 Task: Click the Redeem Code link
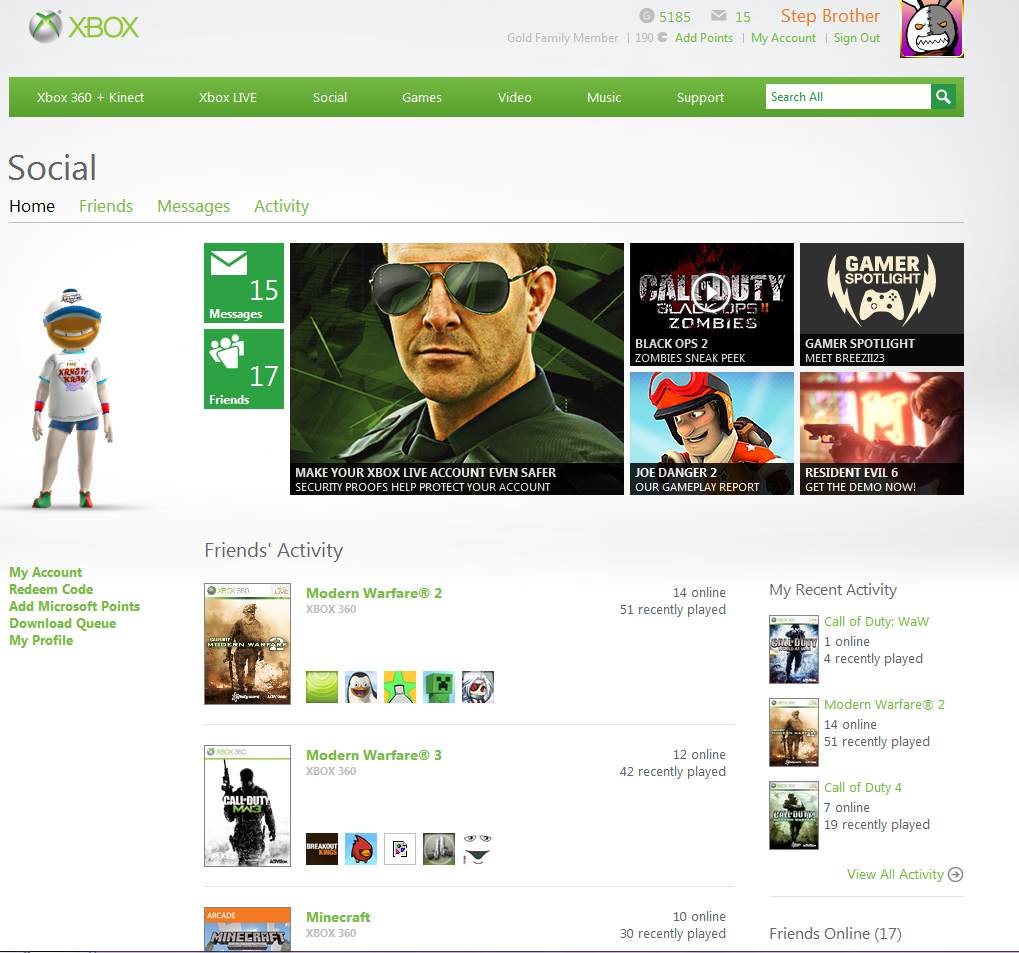(x=51, y=589)
